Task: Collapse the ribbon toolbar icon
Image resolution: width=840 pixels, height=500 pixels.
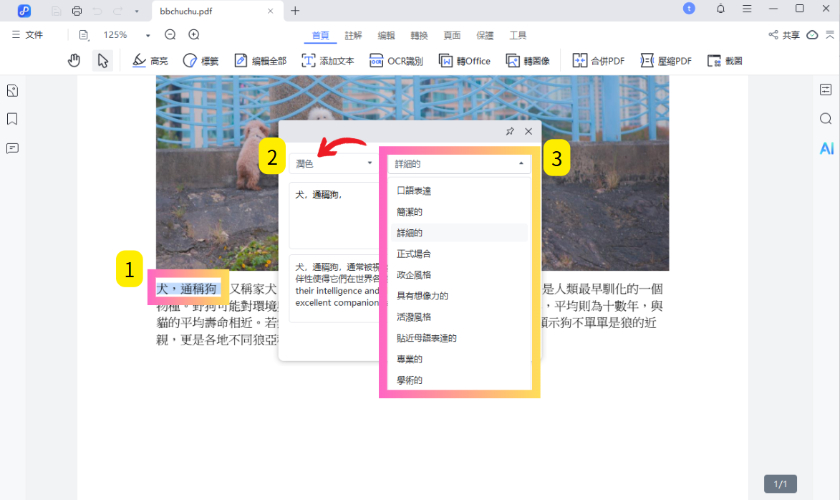Action: coord(830,35)
